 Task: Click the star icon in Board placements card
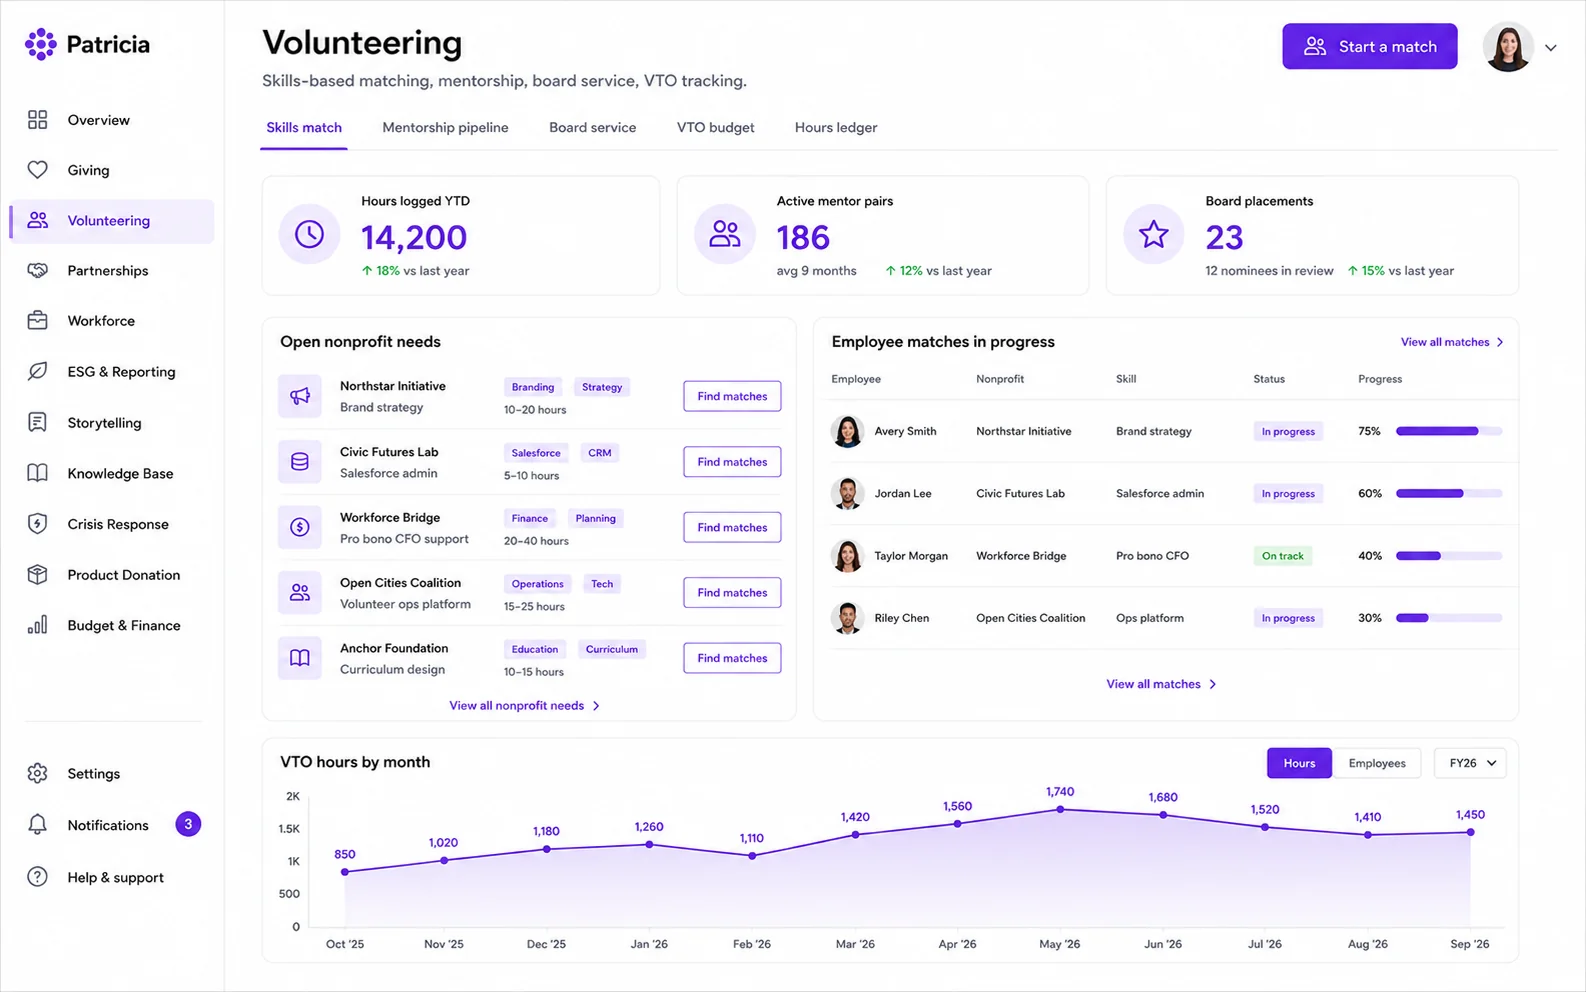pos(1154,234)
